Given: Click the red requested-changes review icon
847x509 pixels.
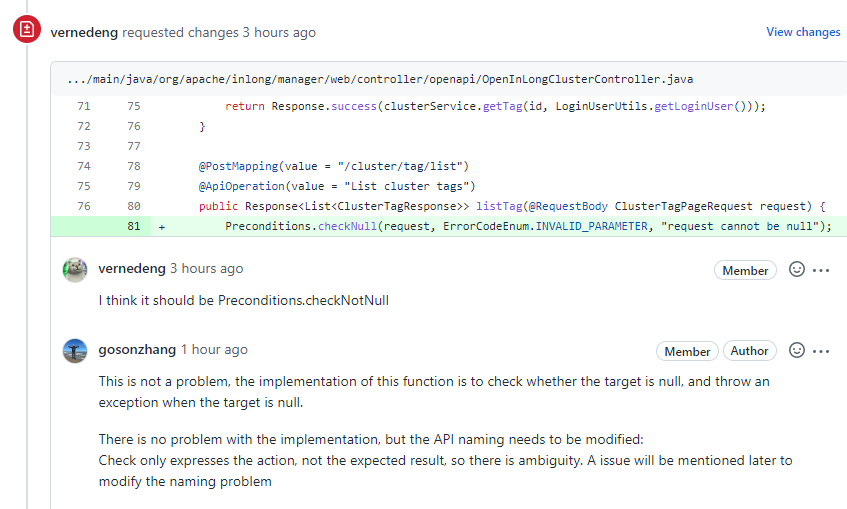Looking at the screenshot, I should tap(27, 29).
